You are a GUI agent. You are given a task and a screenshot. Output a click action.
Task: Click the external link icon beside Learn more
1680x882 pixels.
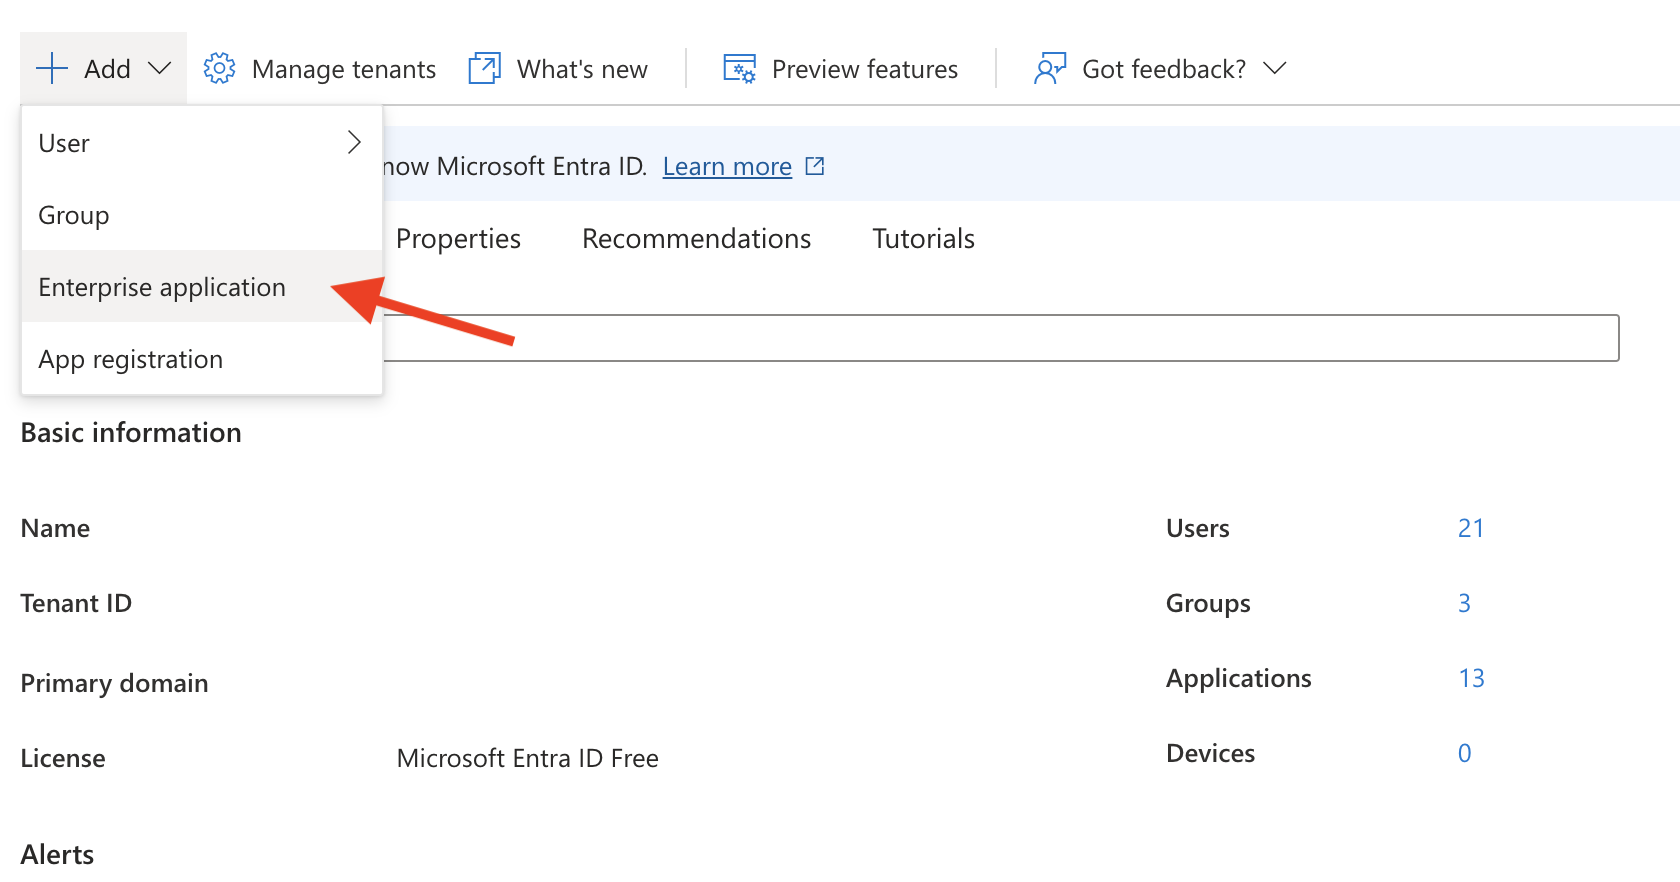[x=815, y=166]
